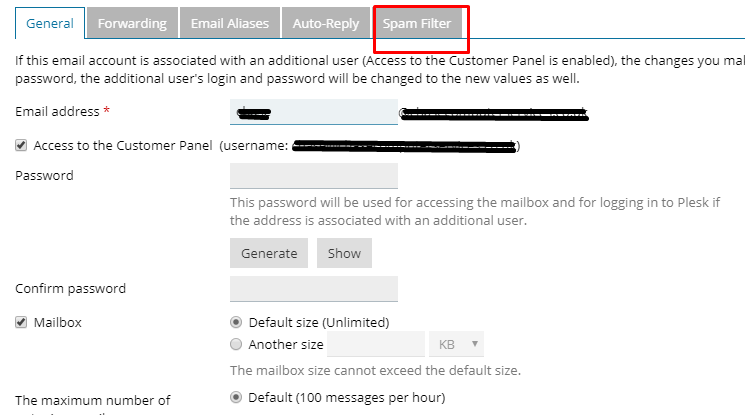Click the Show password button
The width and height of the screenshot is (745, 415).
click(x=344, y=253)
